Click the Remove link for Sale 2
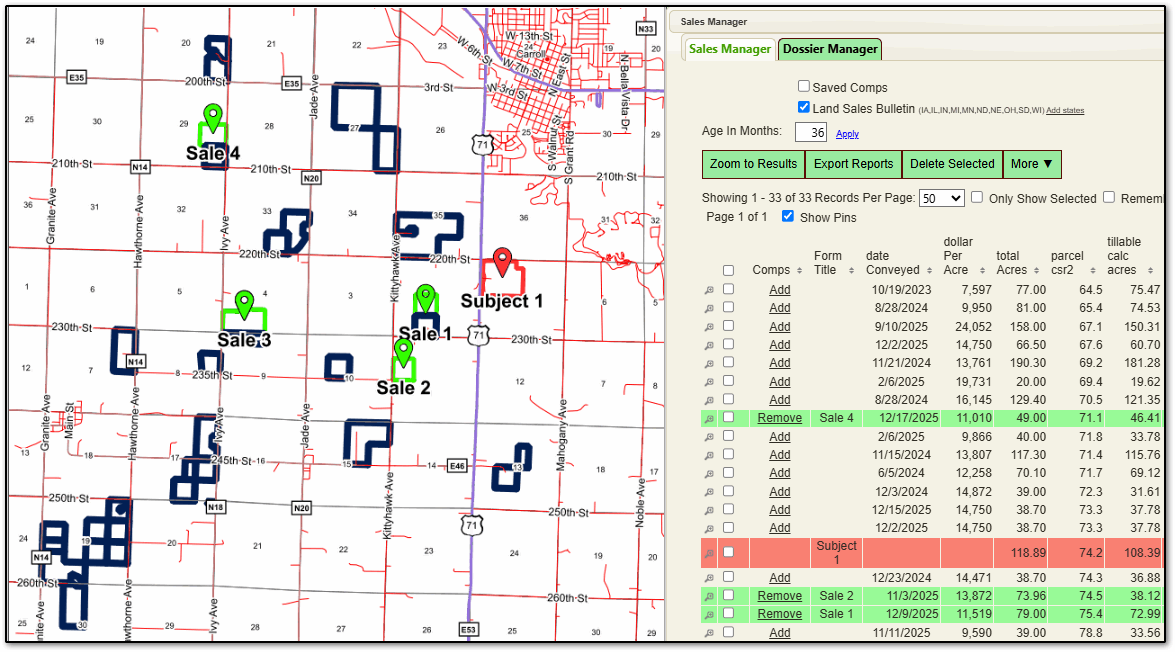The image size is (1175, 652). [x=779, y=596]
